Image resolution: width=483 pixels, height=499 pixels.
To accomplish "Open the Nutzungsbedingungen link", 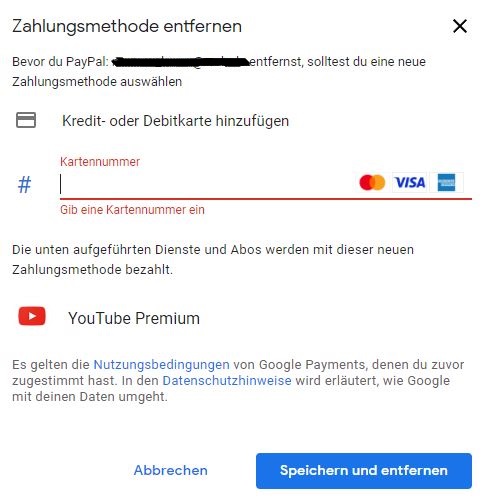I will (161, 364).
